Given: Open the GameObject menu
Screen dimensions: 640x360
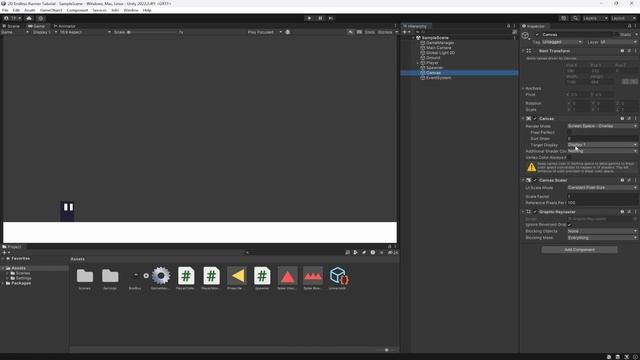Looking at the screenshot, I should pos(51,10).
